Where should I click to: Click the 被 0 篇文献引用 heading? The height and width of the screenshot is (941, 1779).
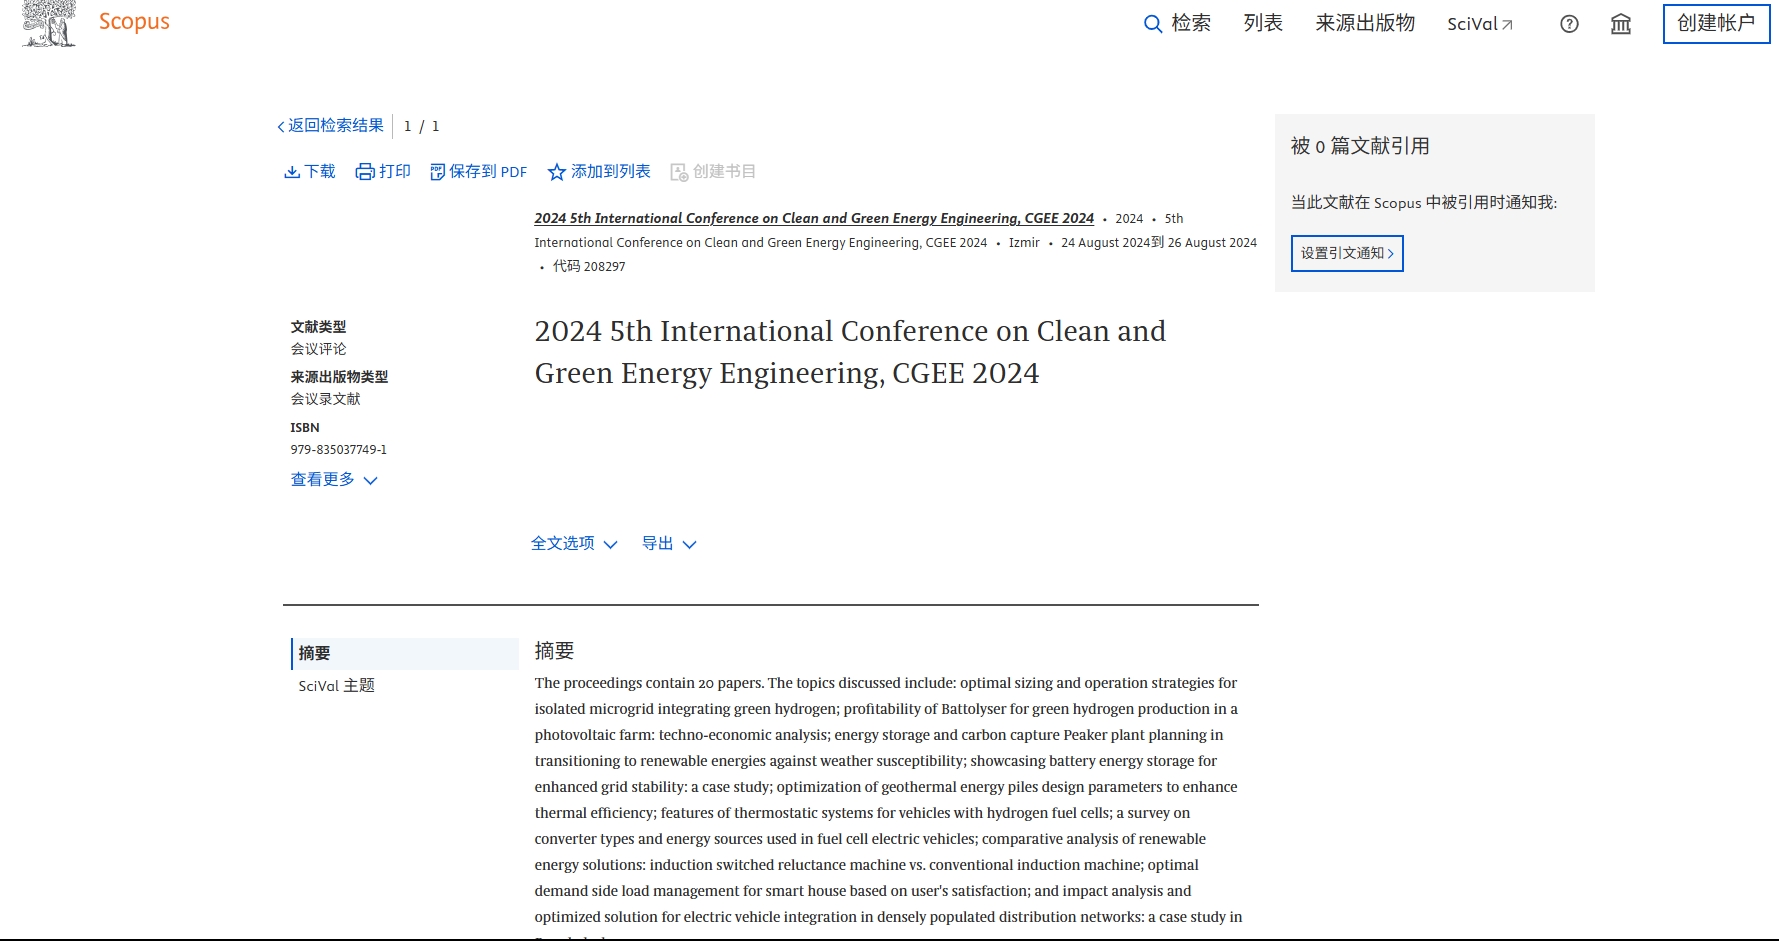pyautogui.click(x=1360, y=146)
